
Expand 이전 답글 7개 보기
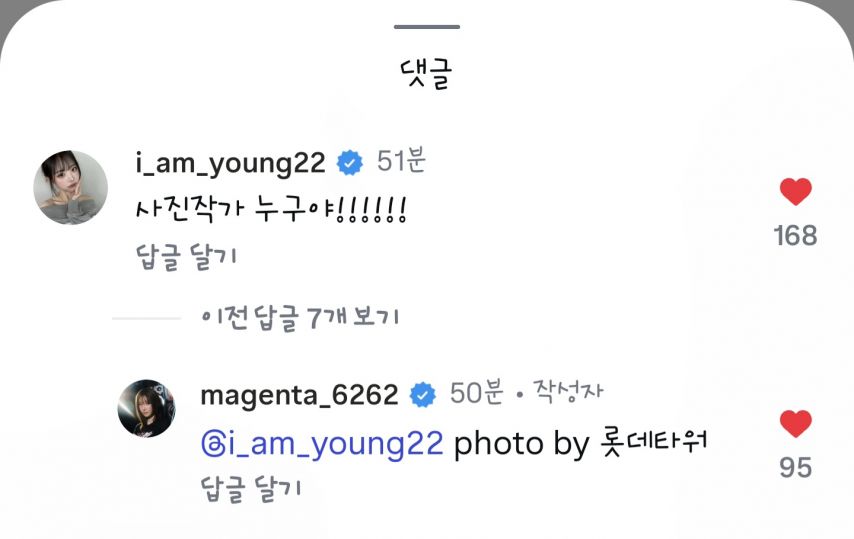[x=300, y=318]
